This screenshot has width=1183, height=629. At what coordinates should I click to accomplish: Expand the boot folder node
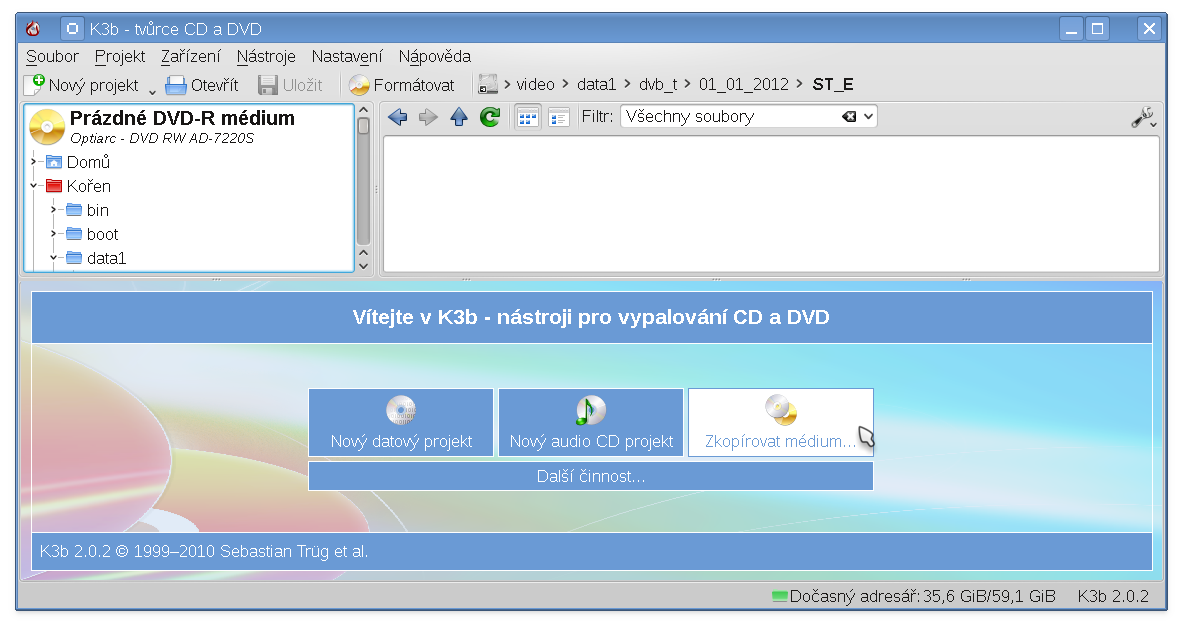point(54,234)
